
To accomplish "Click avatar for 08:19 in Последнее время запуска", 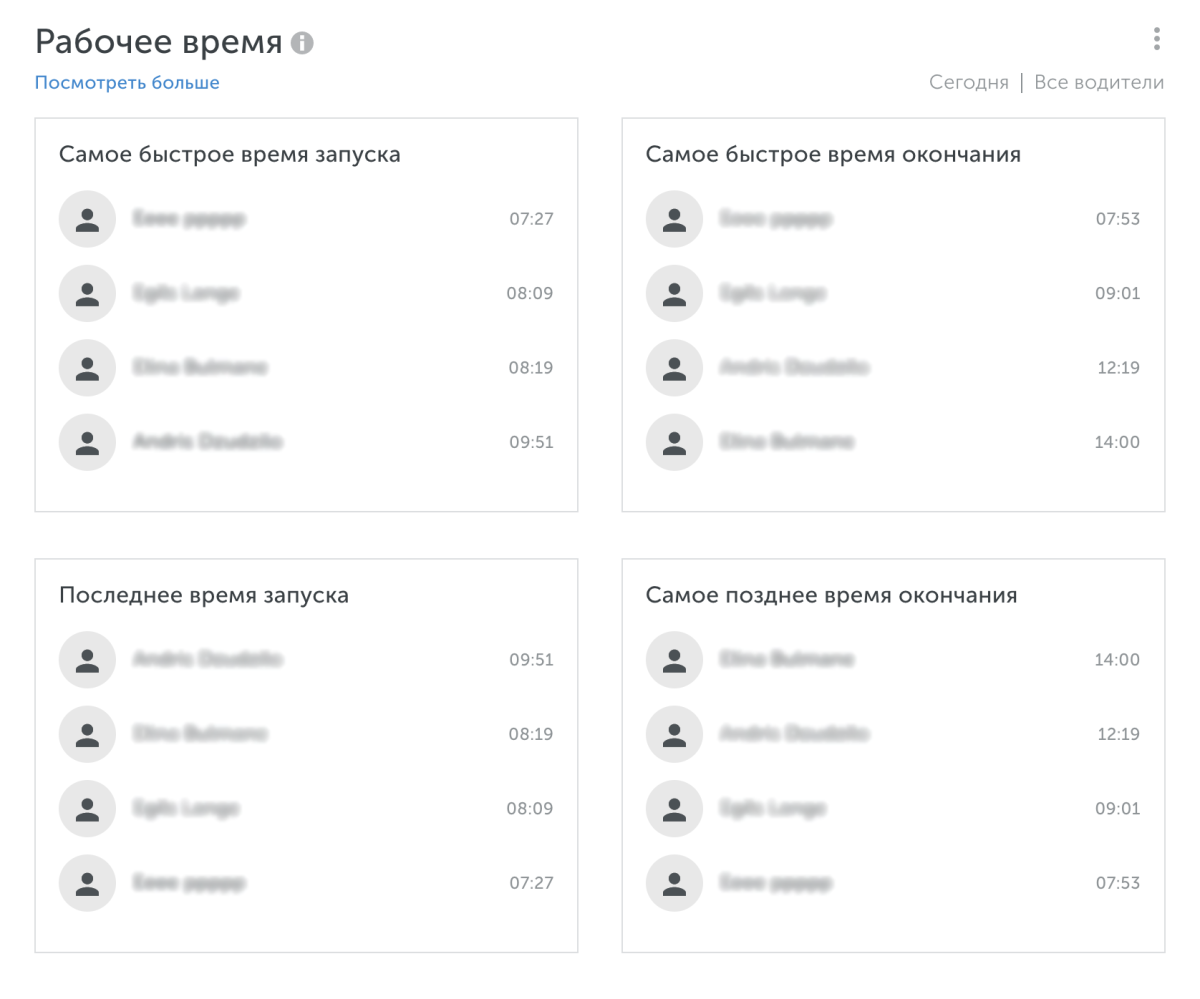I will [x=88, y=734].
